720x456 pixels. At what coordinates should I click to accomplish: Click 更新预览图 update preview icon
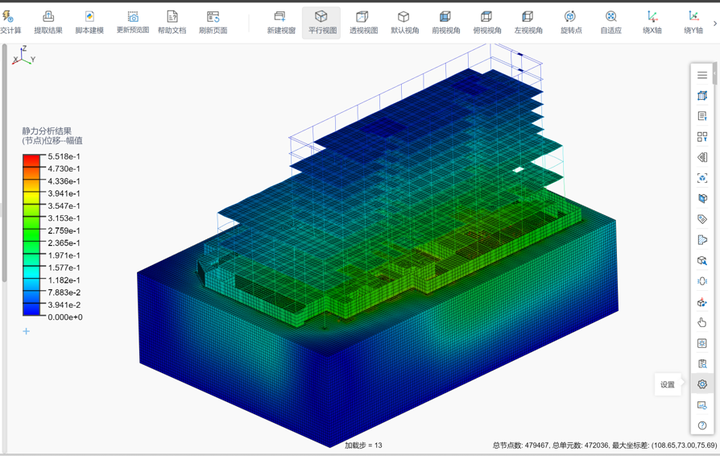click(x=133, y=21)
